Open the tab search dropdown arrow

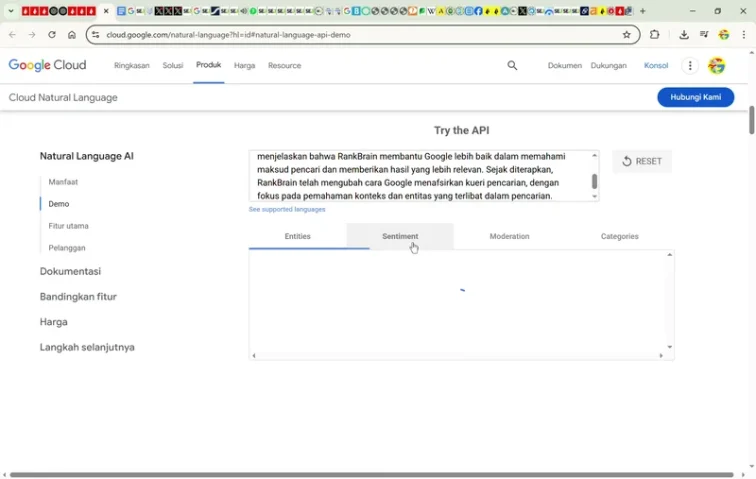pyautogui.click(x=11, y=11)
